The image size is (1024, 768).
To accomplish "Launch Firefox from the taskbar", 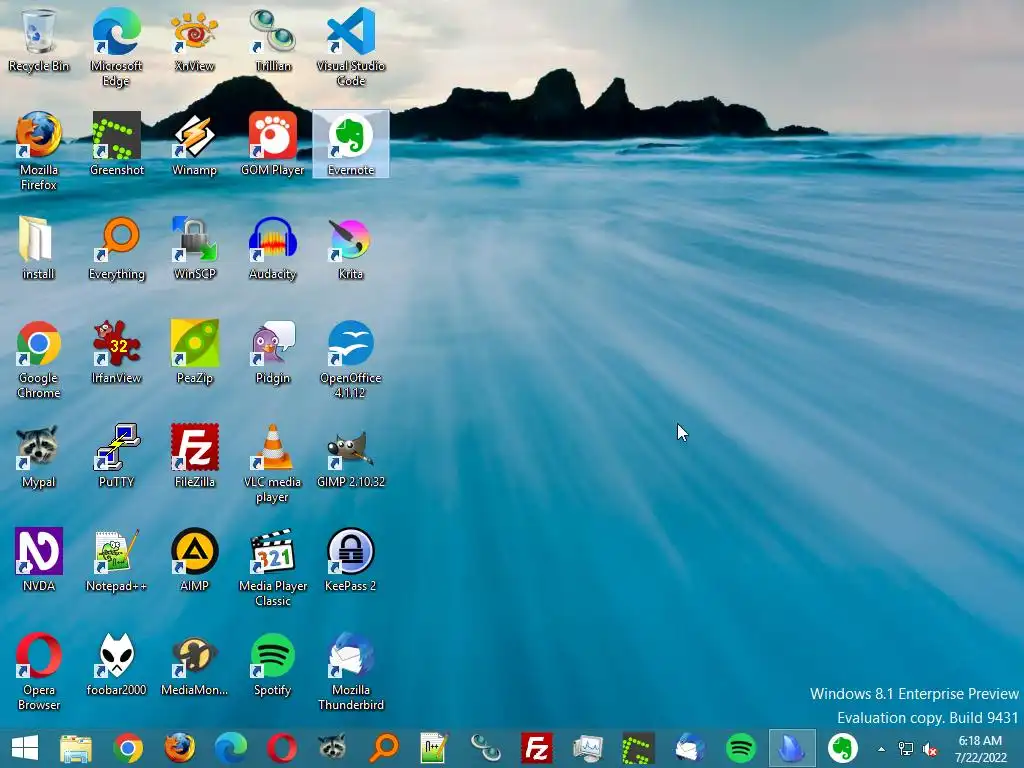I will pyautogui.click(x=180, y=748).
